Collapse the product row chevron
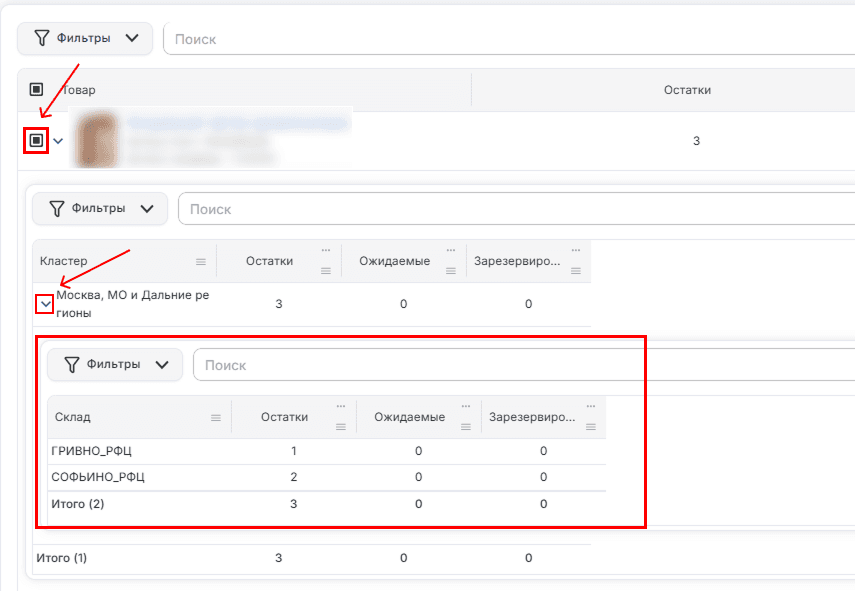 click(x=58, y=141)
